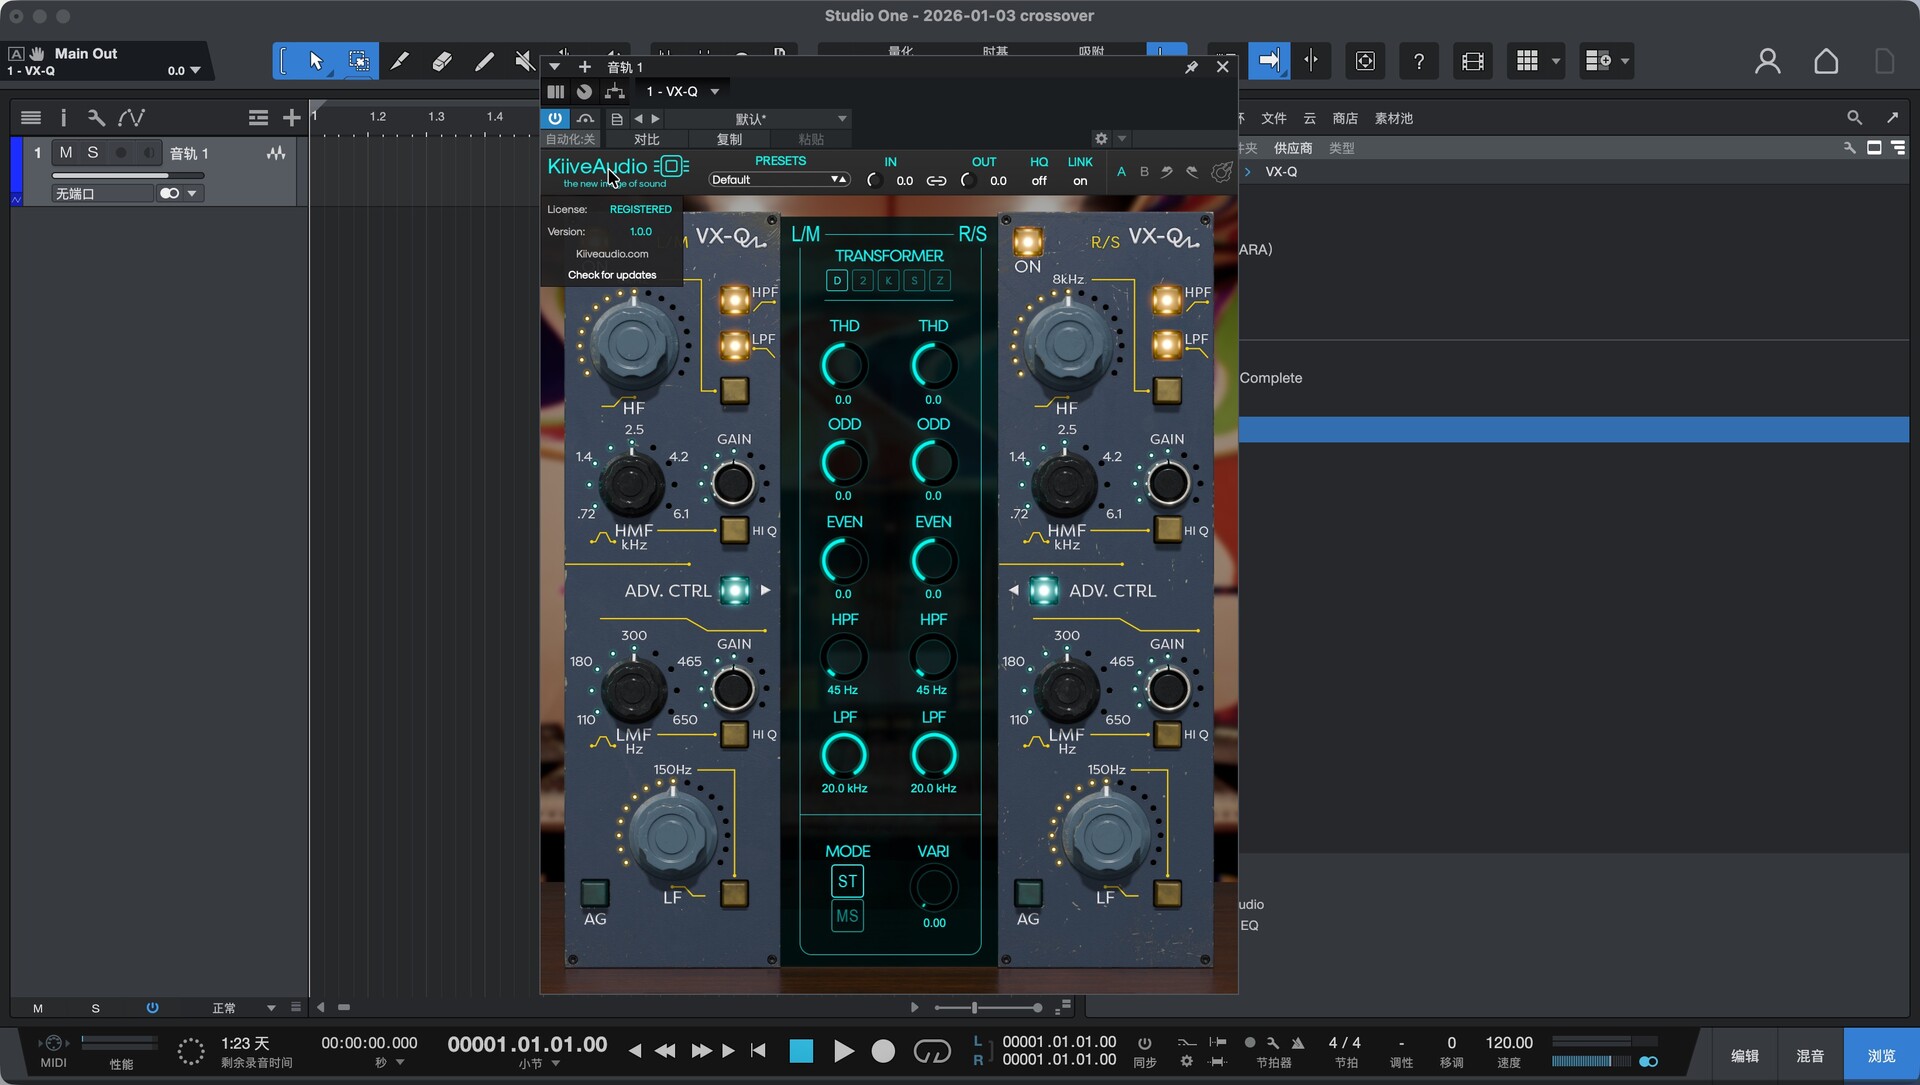Pin the VX-Q plugin window
The image size is (1920, 1085).
tap(1191, 67)
